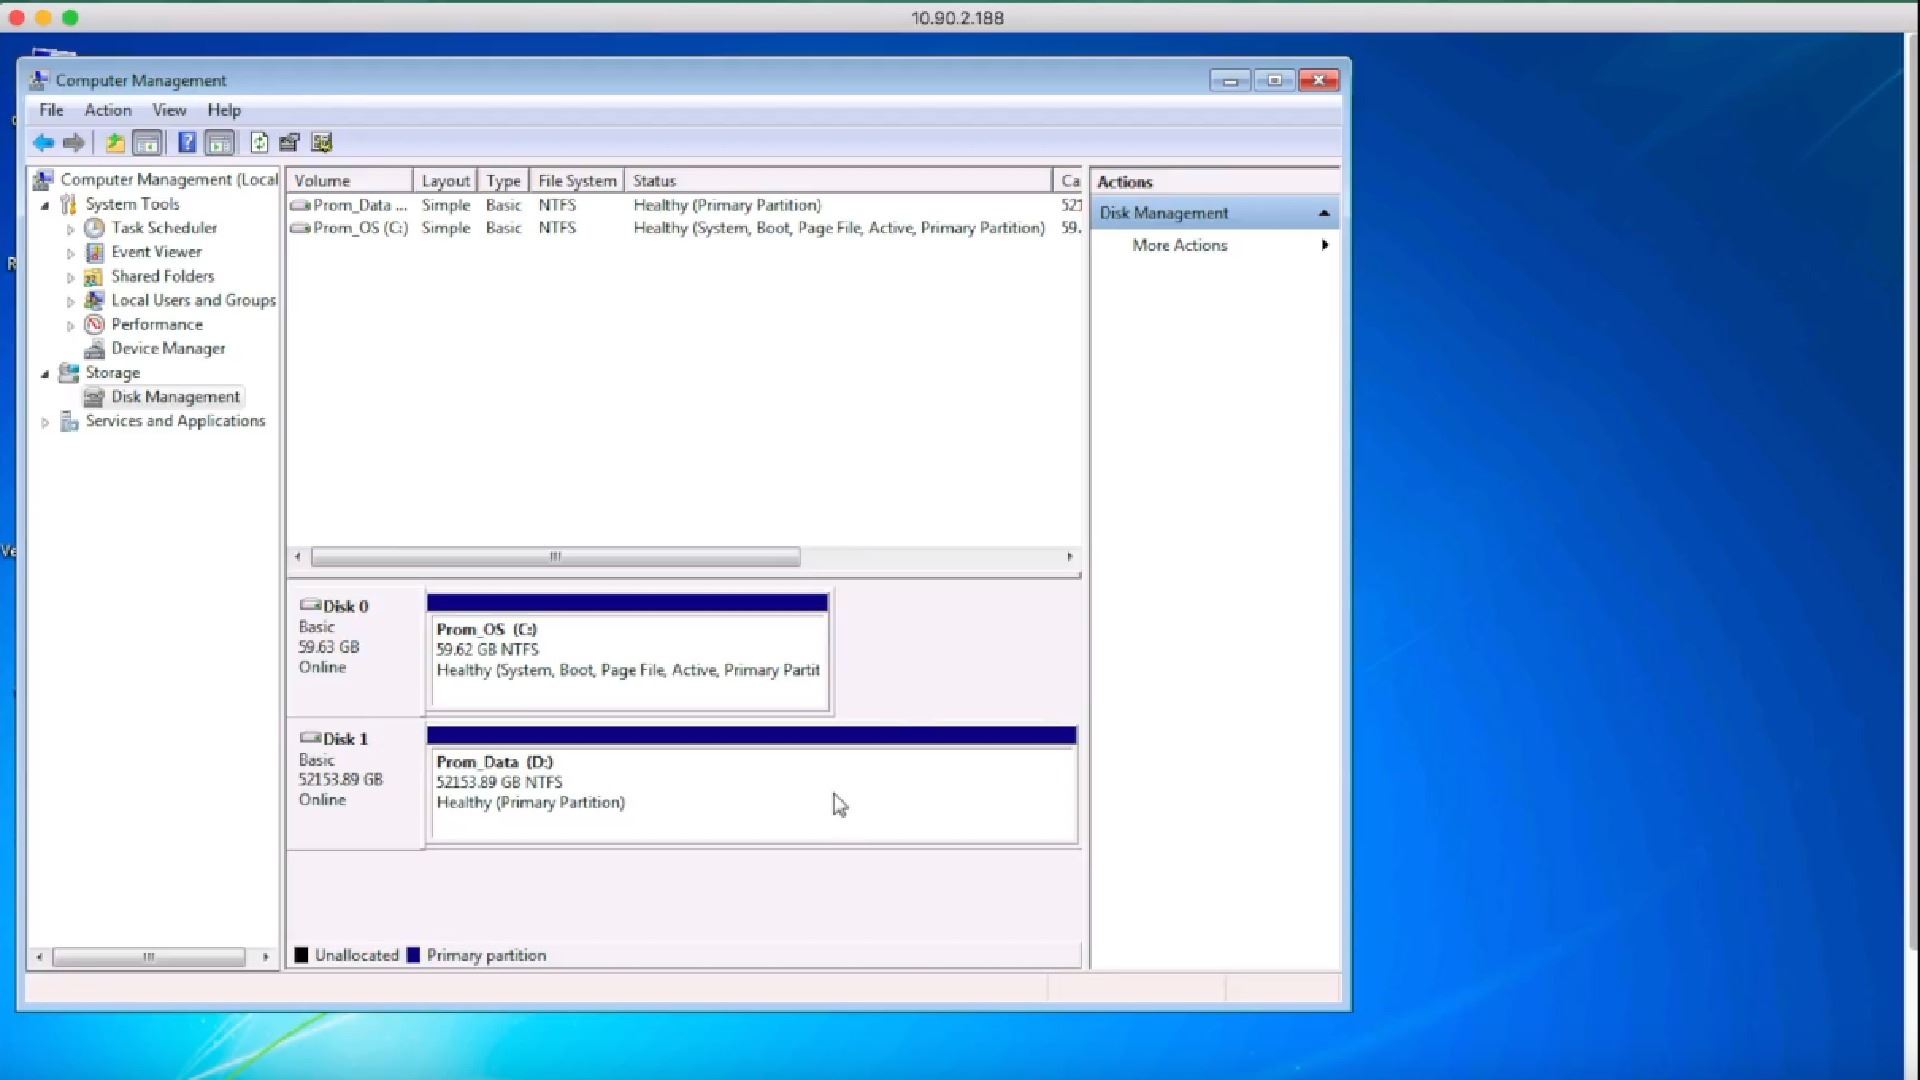Click the 'Healthy (System, Boot...' status in Prom_OS row
1920x1080 pixels.
coord(839,228)
